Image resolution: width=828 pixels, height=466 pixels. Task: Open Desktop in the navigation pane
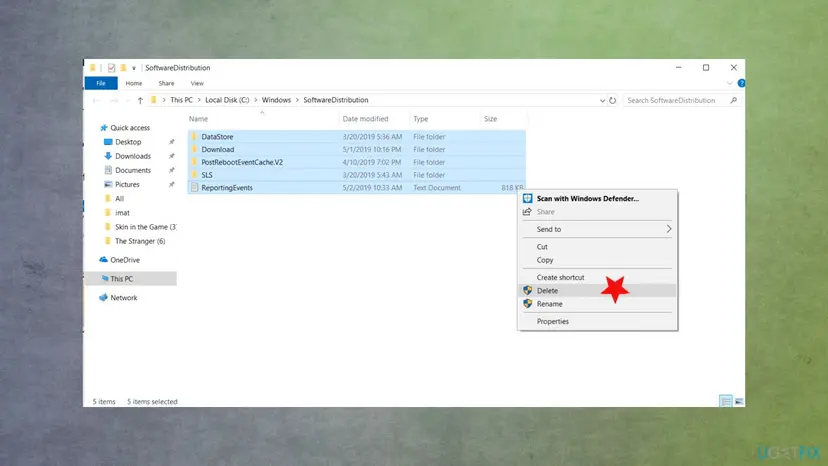[128, 142]
